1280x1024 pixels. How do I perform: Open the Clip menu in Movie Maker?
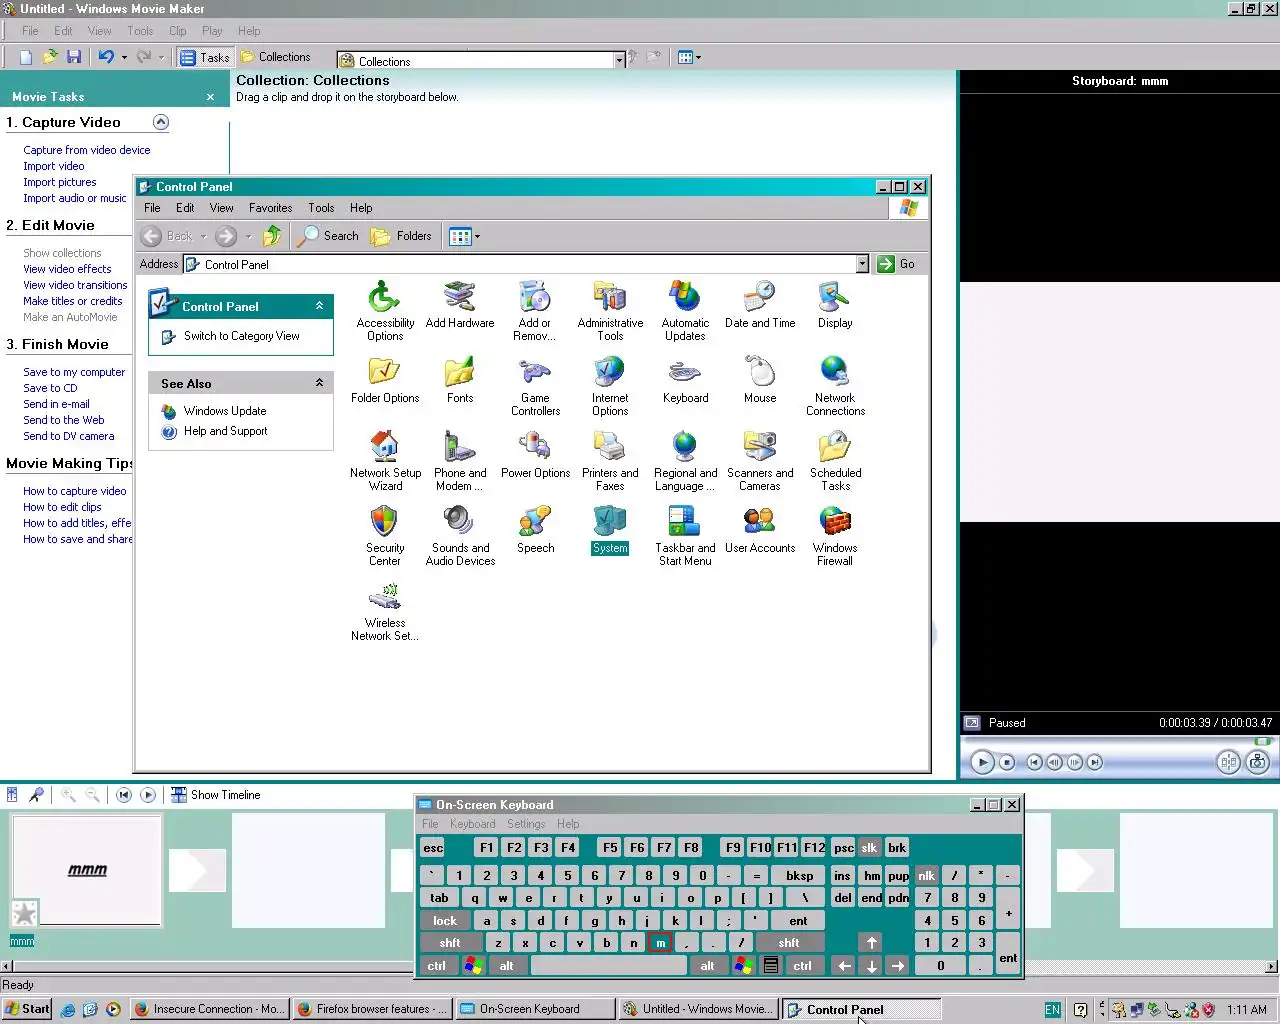point(177,31)
